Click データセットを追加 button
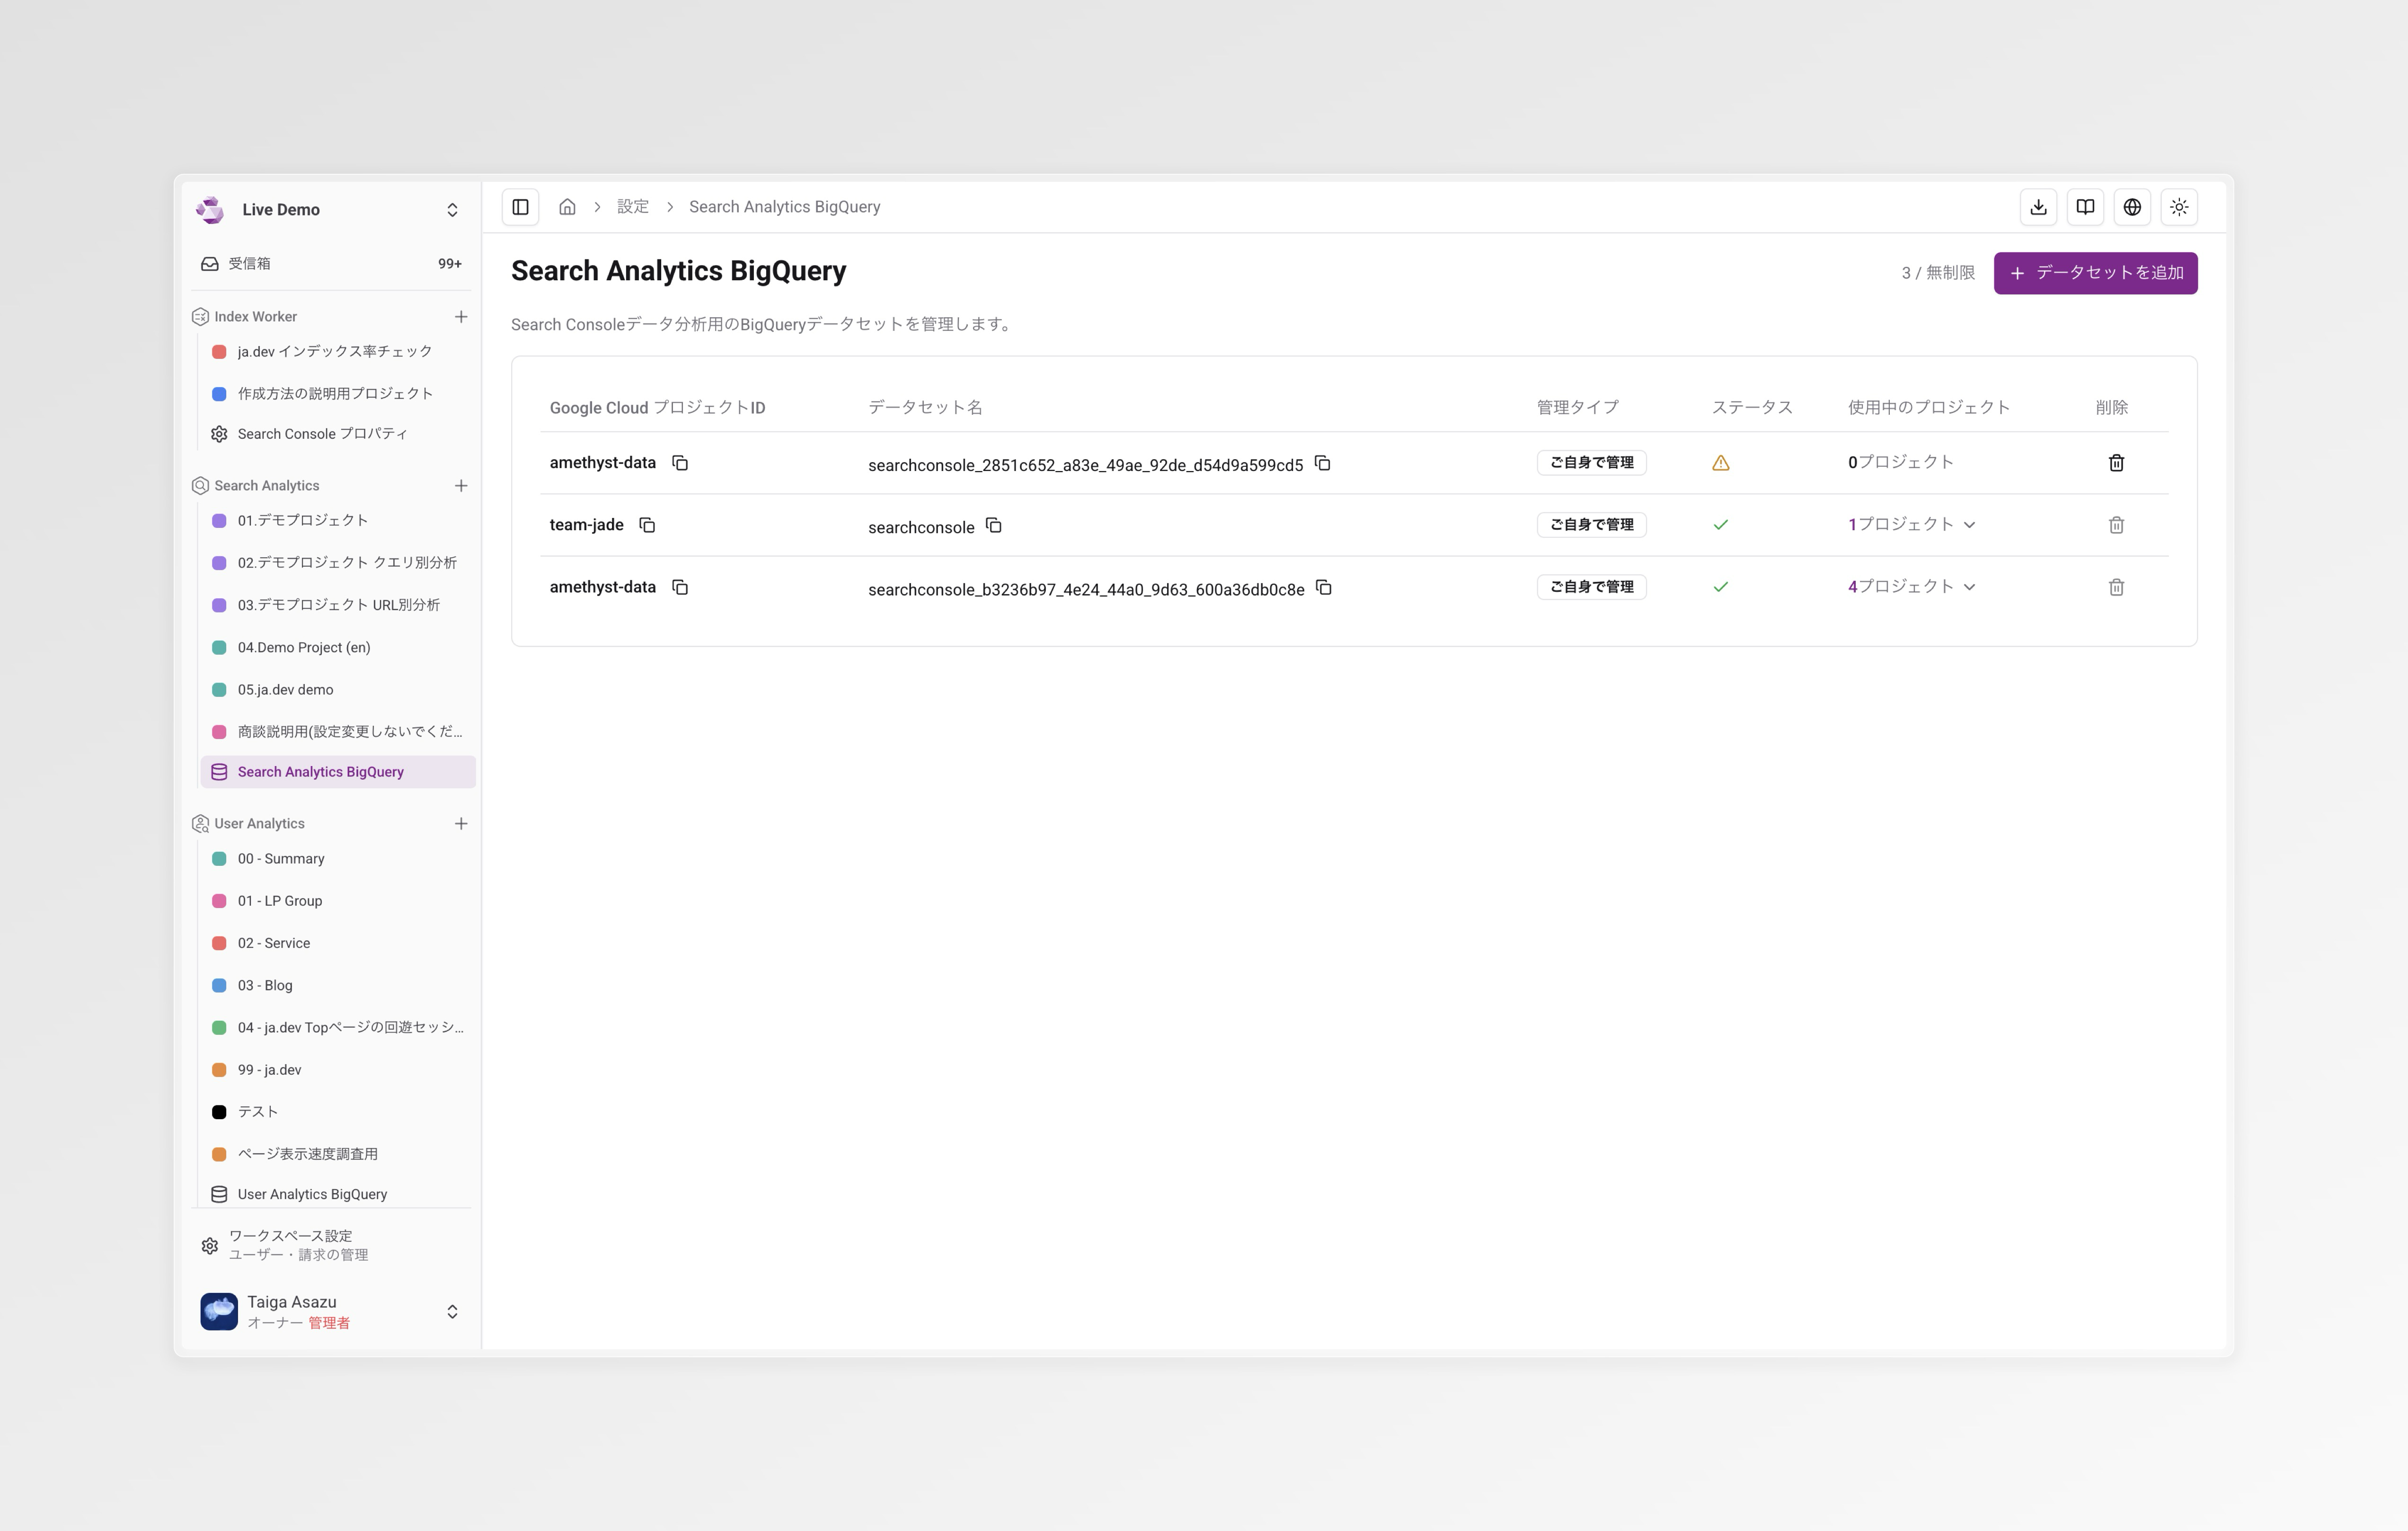Viewport: 2408px width, 1531px height. (x=2095, y=273)
